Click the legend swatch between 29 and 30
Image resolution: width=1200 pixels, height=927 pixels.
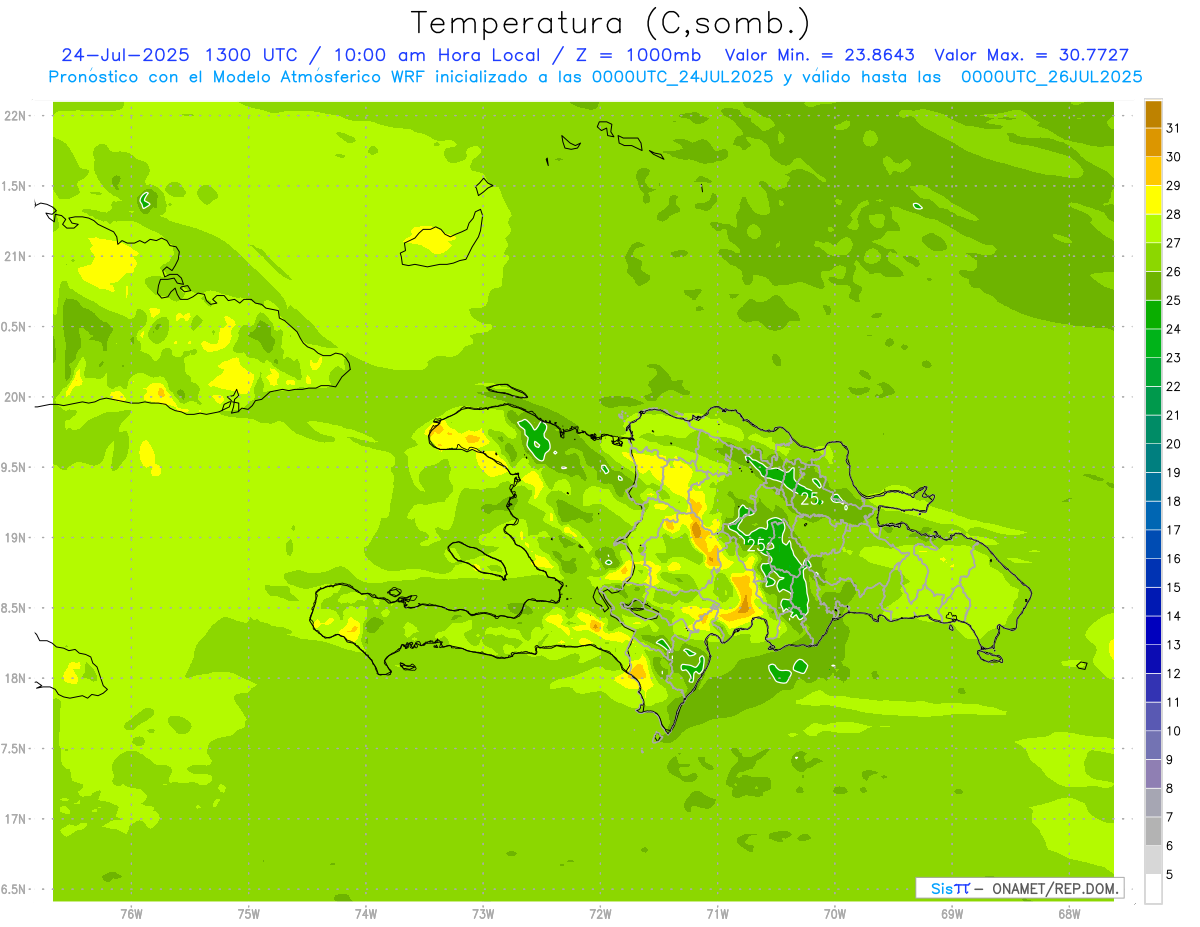1153,171
